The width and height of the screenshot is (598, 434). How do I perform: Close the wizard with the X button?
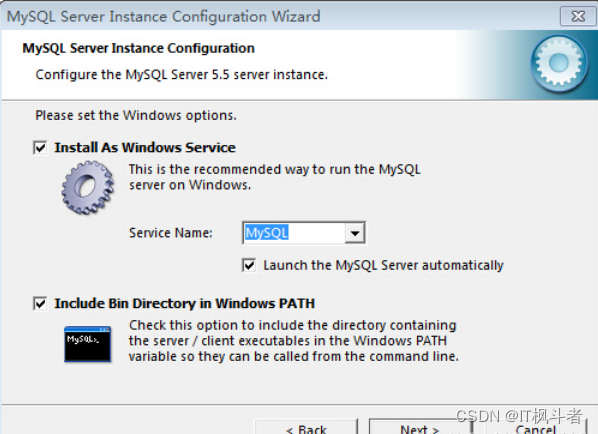tap(578, 16)
